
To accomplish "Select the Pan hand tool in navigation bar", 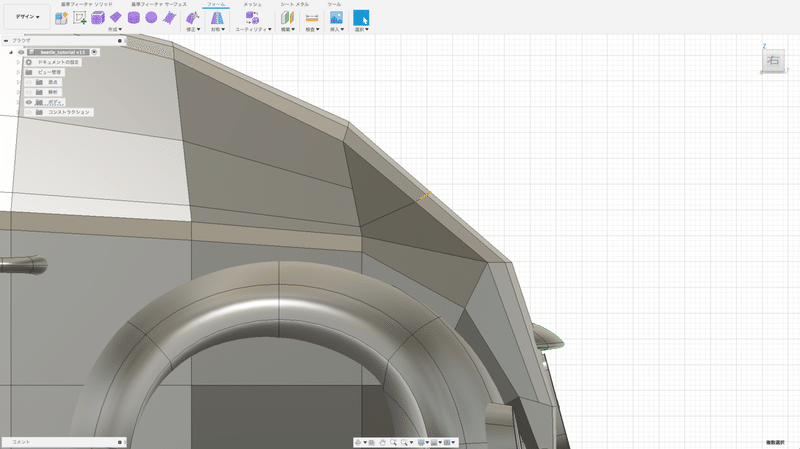I will [383, 442].
